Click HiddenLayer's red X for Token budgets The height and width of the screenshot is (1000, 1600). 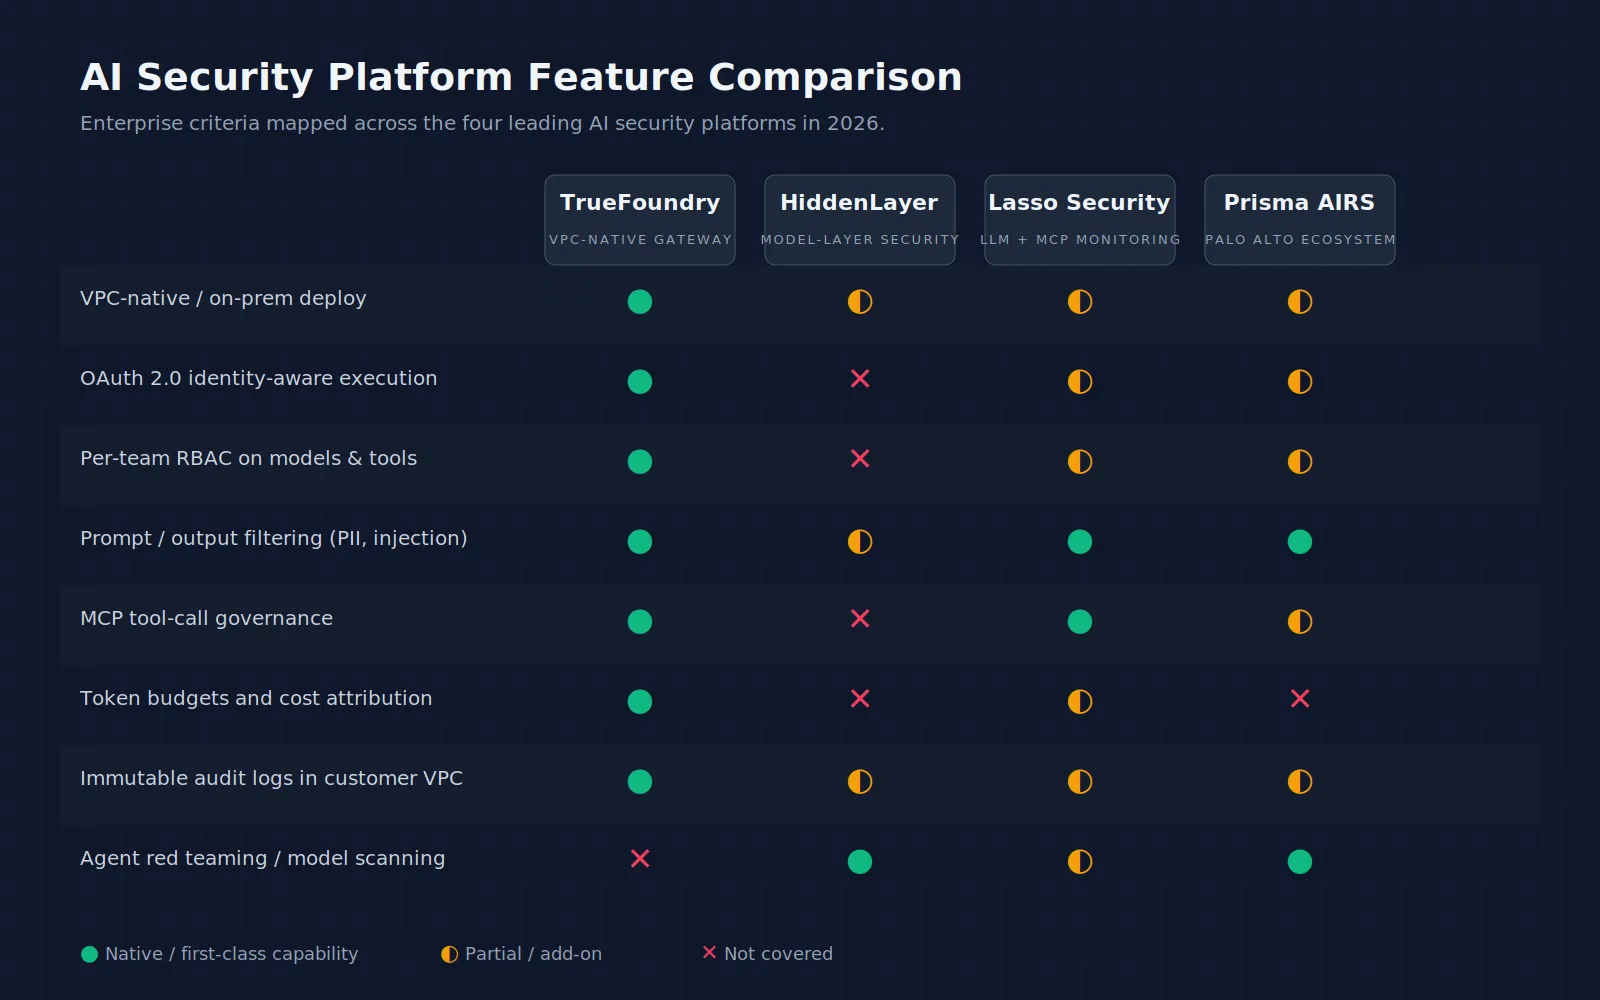pos(860,698)
